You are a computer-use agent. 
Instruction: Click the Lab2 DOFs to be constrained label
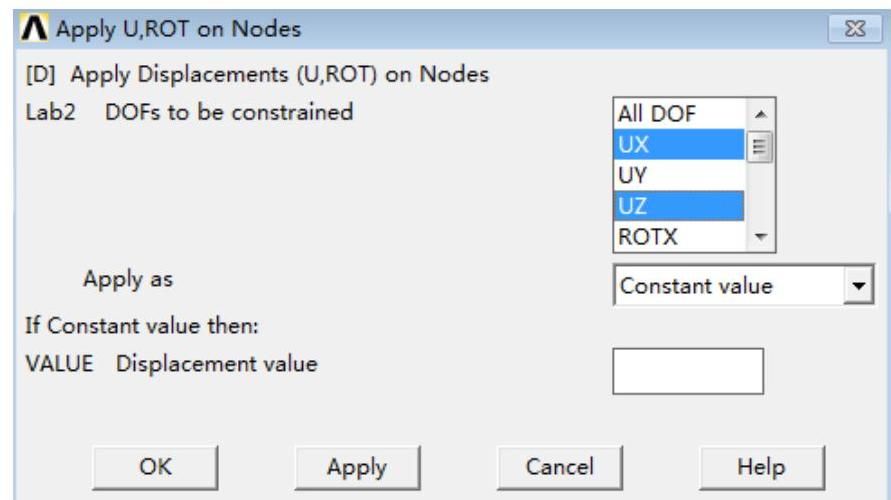coord(189,112)
